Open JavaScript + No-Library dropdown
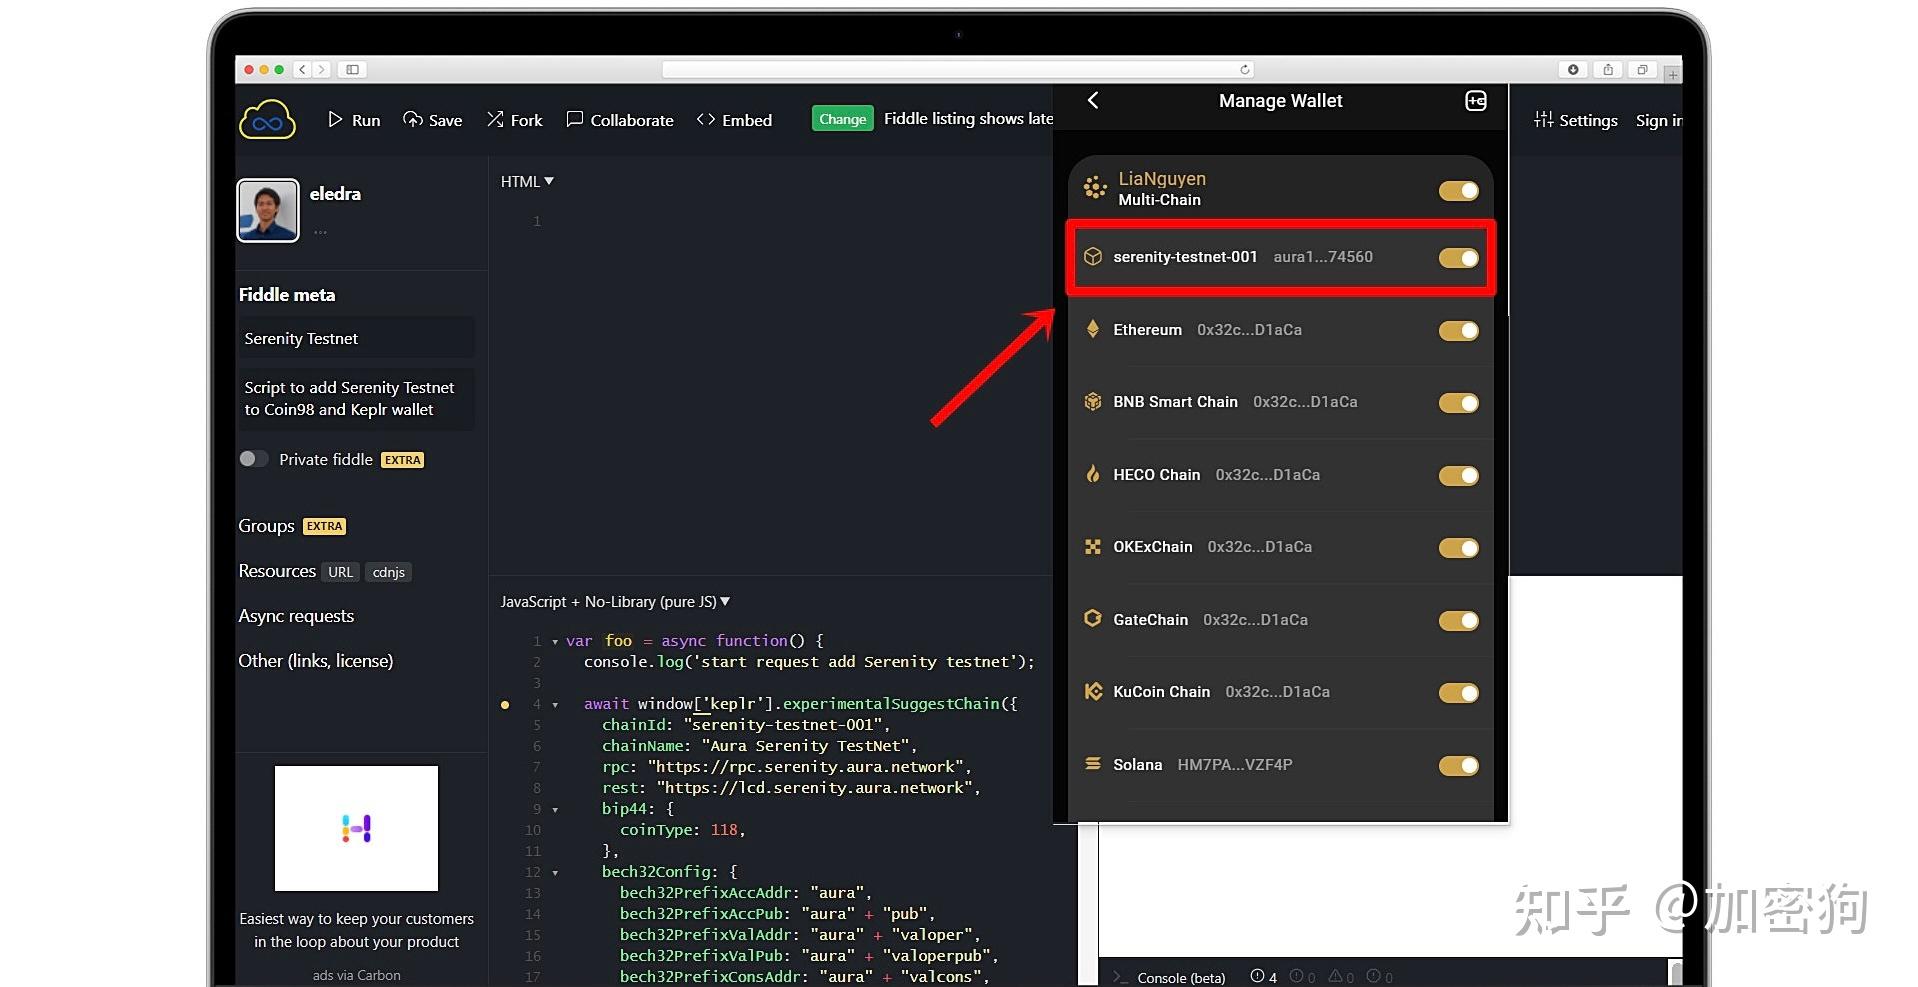The height and width of the screenshot is (987, 1918). 615,601
